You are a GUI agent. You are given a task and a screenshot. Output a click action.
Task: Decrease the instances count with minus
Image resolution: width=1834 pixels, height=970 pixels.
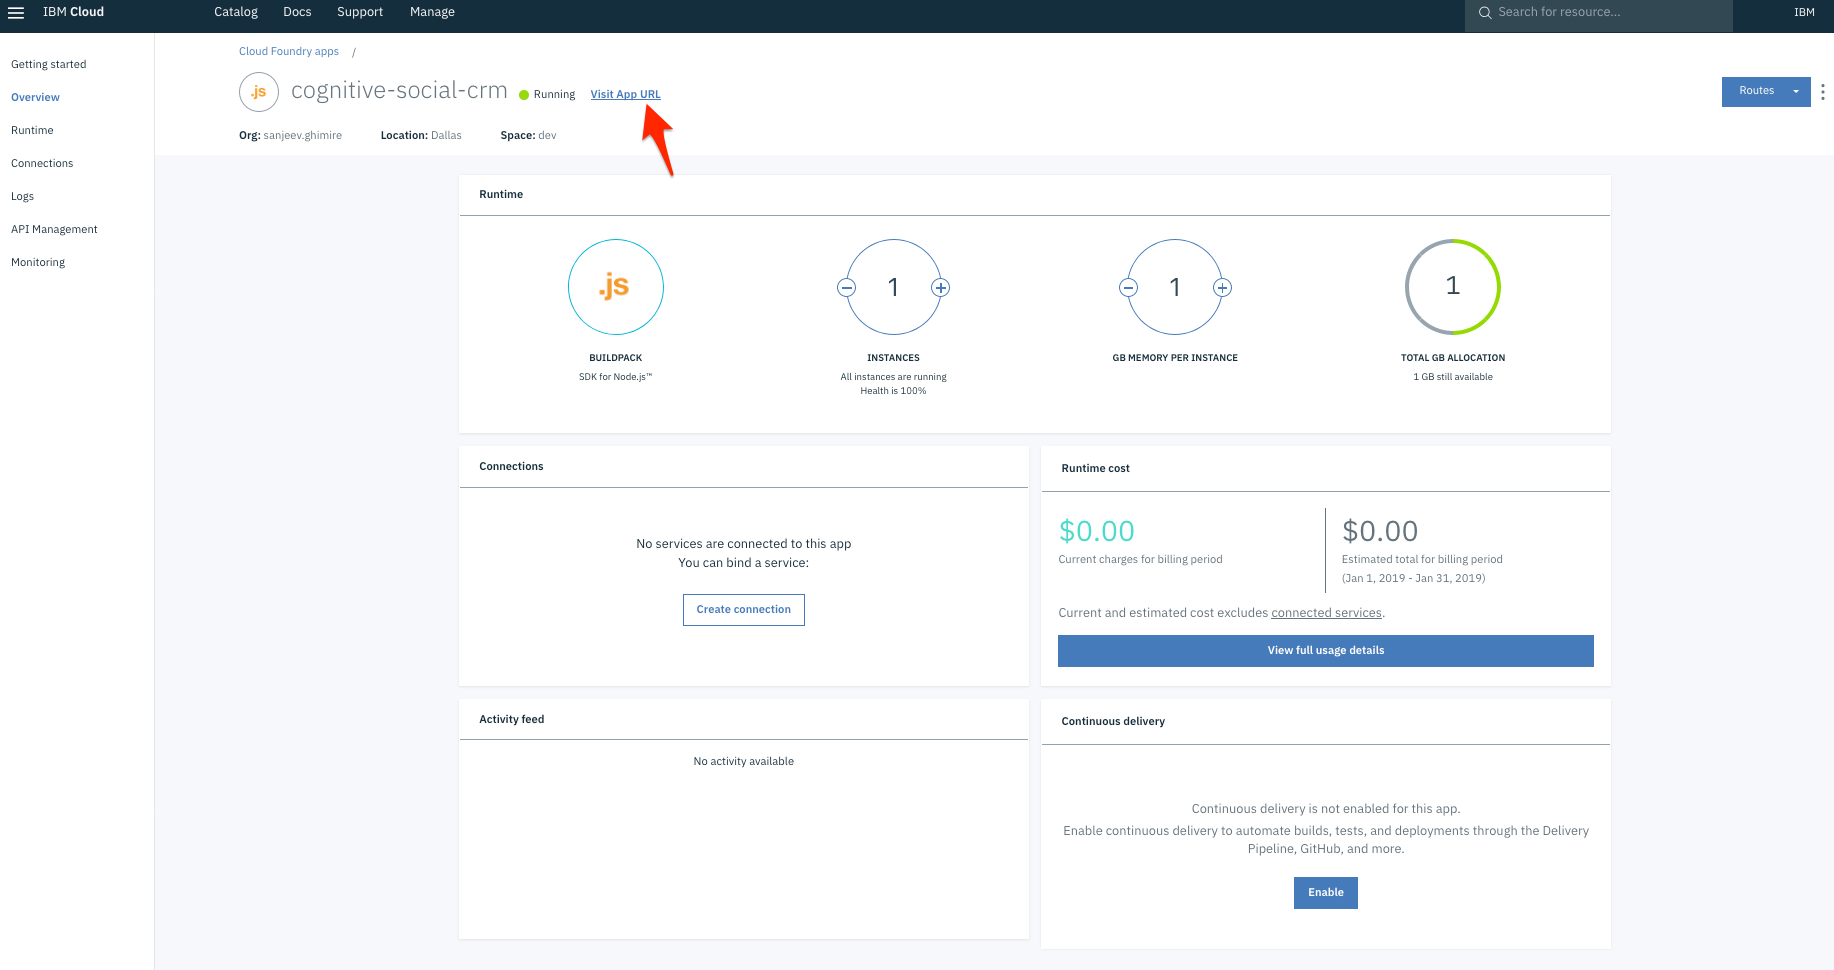[847, 288]
